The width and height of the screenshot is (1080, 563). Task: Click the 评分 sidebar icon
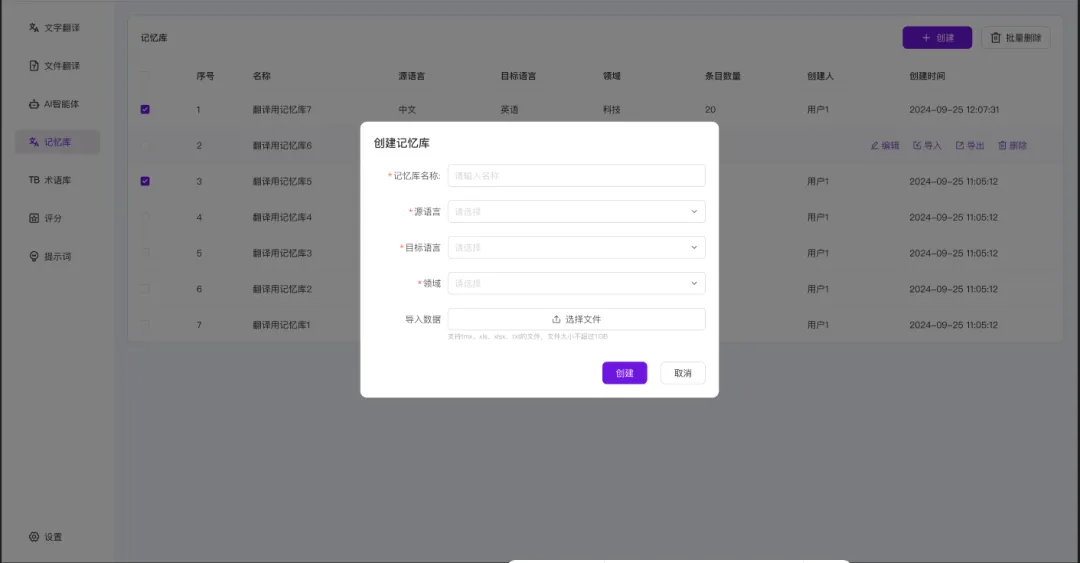[34, 218]
